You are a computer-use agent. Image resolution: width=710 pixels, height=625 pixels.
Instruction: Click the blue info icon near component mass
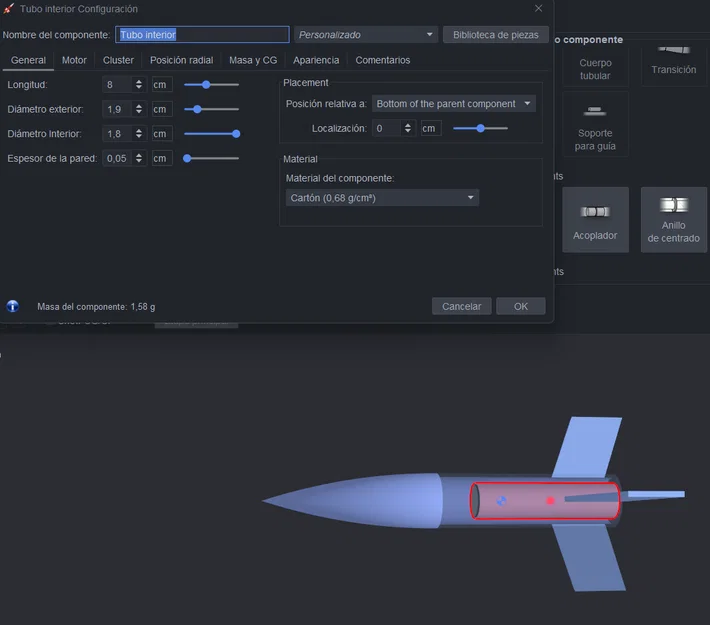(13, 306)
